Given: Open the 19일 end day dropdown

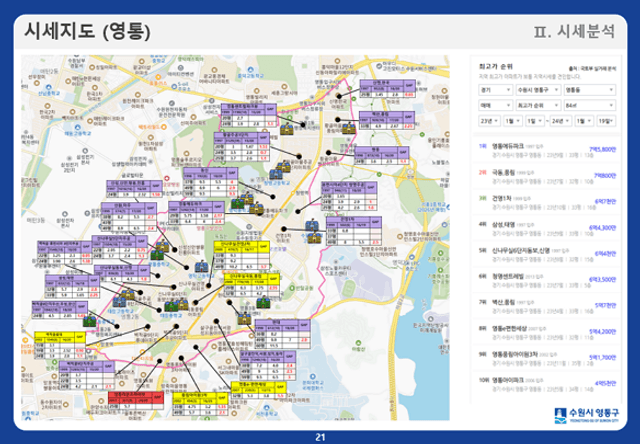Looking at the screenshot, I should coord(606,121).
